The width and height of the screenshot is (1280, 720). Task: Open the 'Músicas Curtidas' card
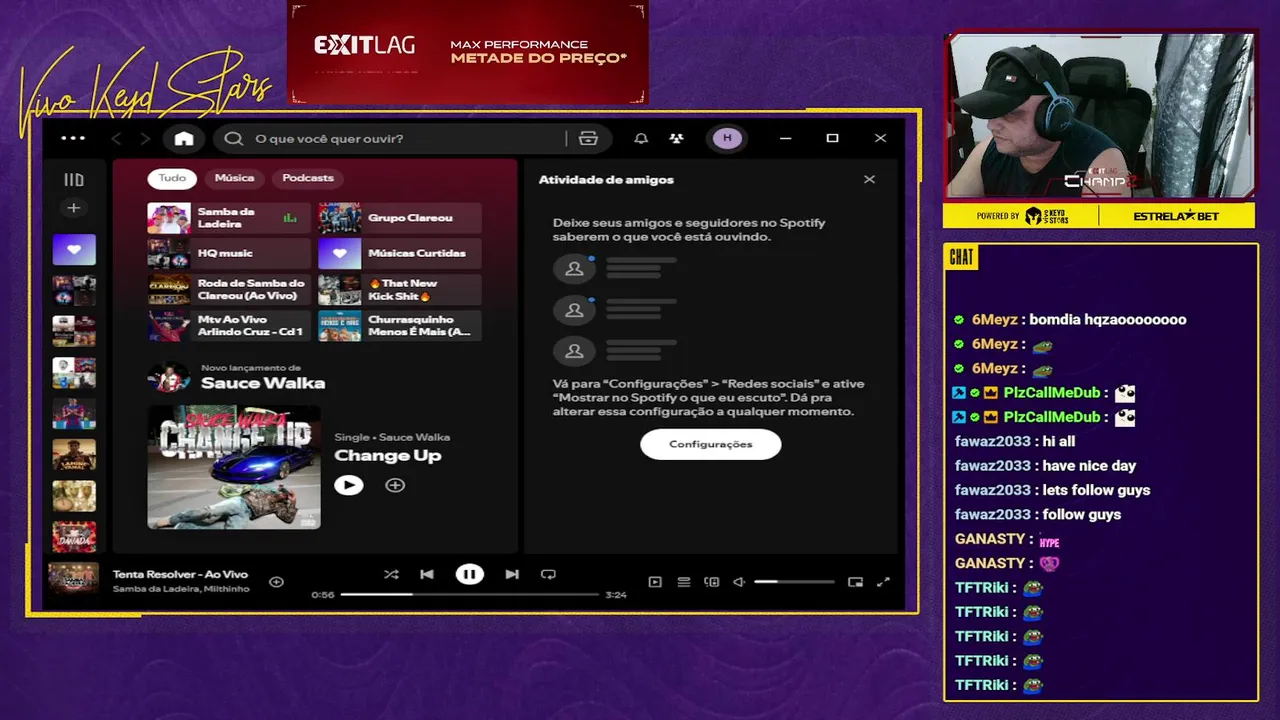point(399,254)
